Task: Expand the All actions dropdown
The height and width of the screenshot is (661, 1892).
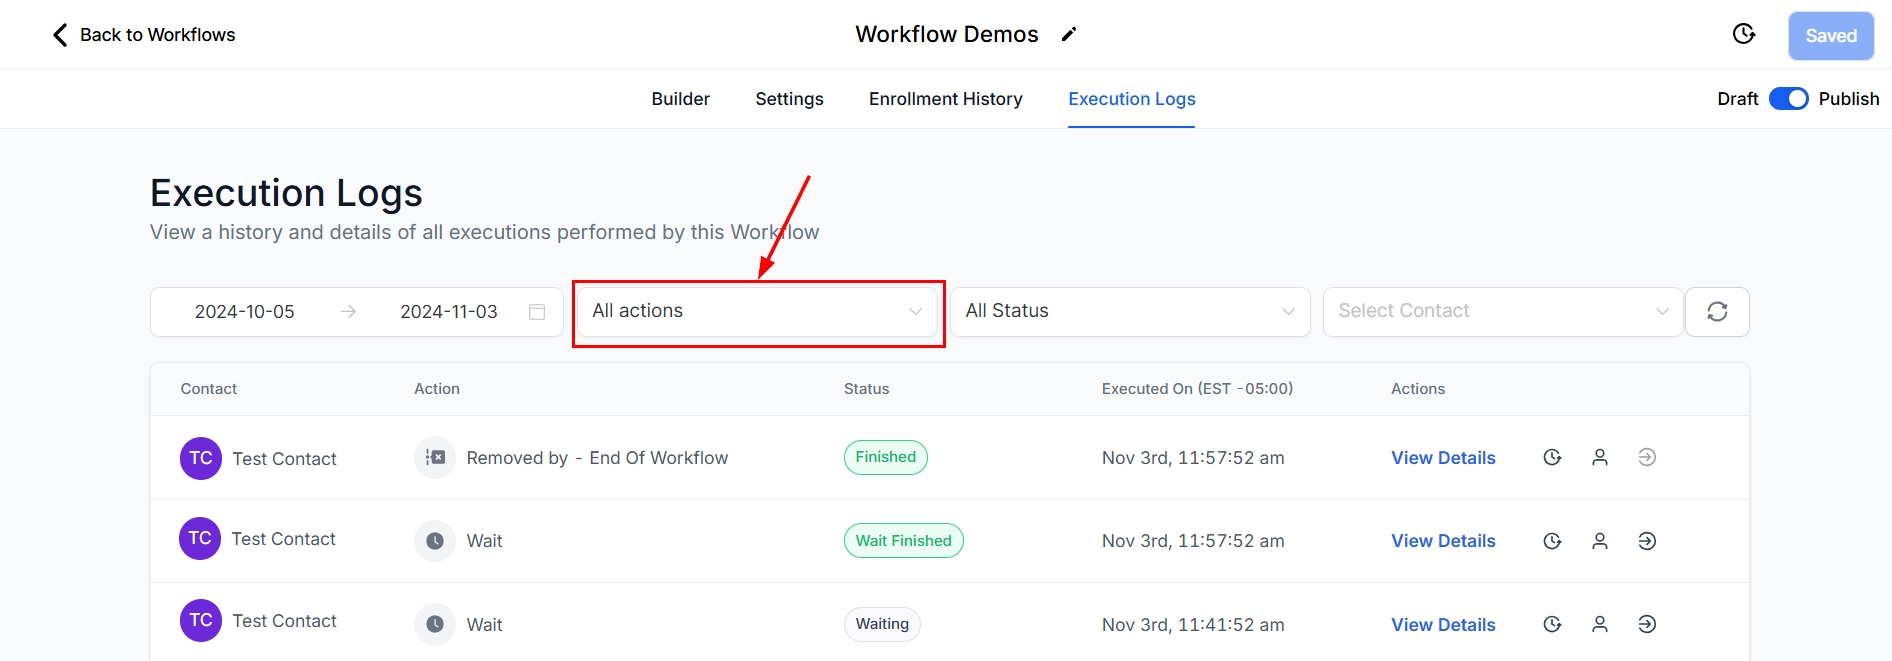Action: (757, 312)
